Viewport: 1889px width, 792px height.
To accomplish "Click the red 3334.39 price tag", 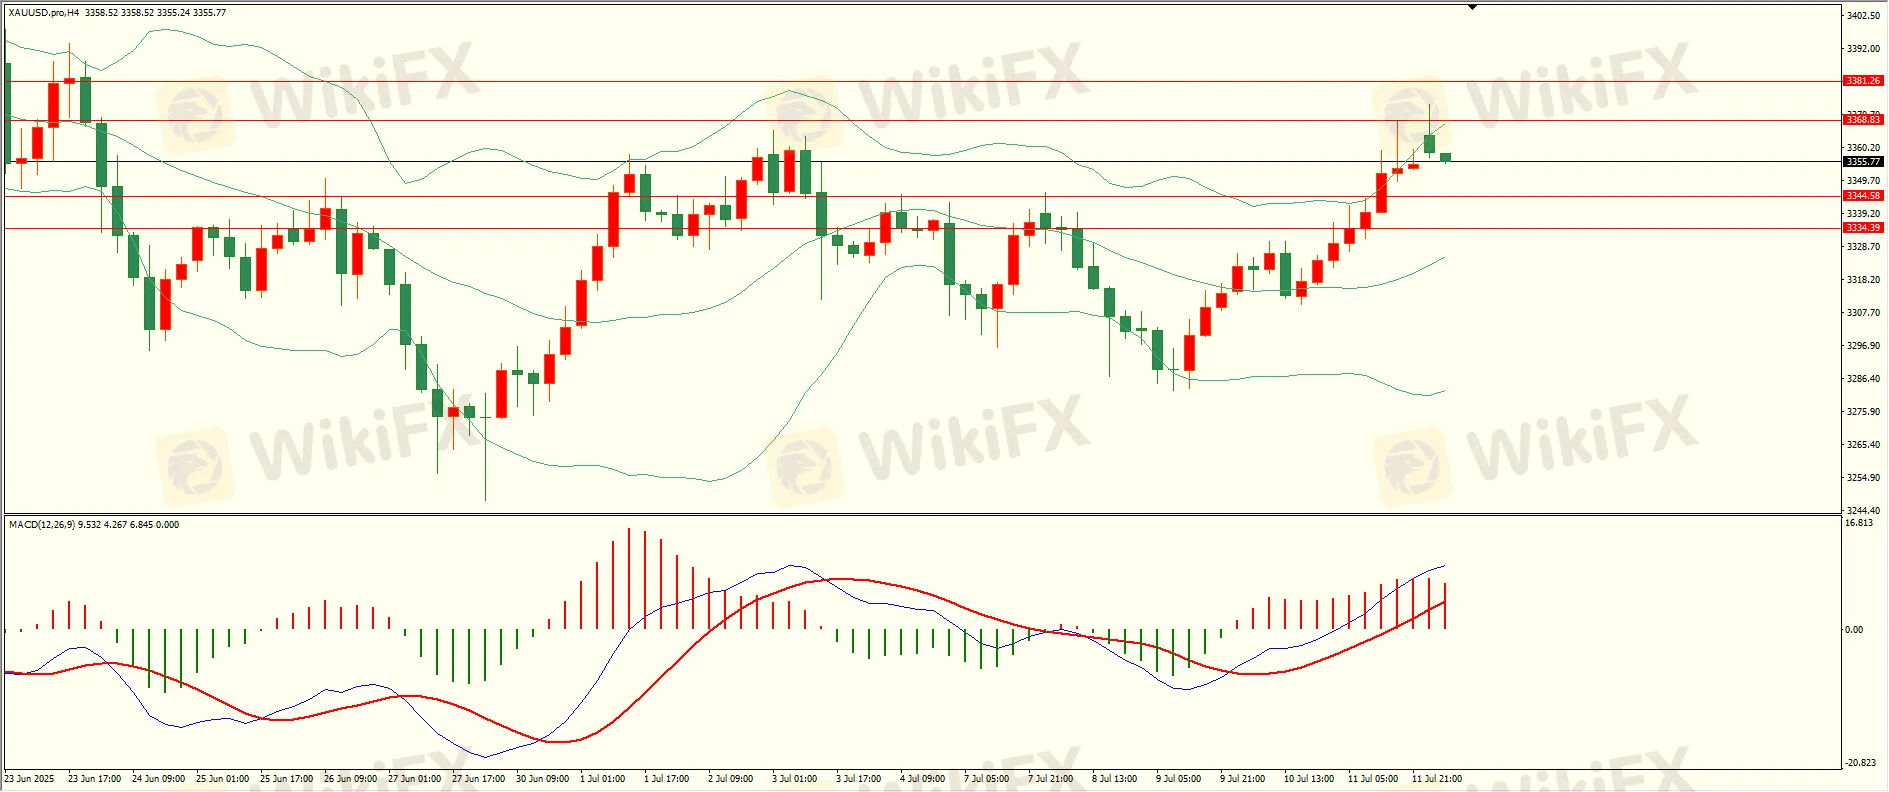I will pyautogui.click(x=1863, y=228).
